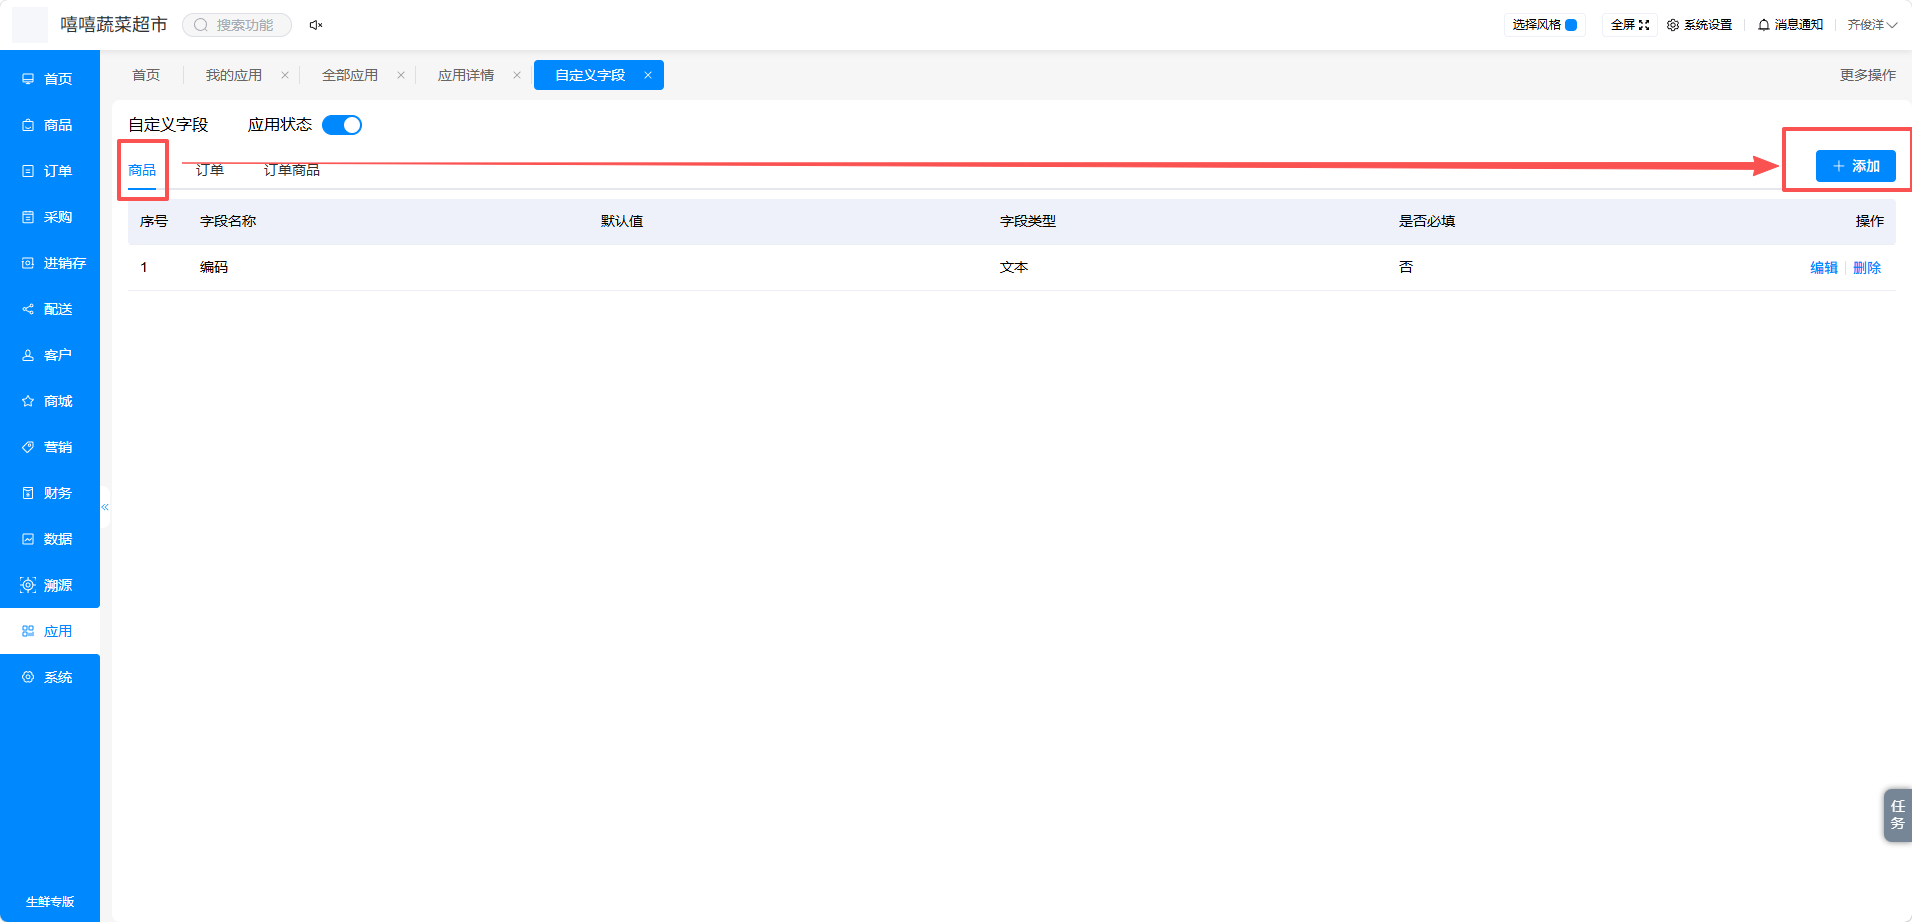Click the 添加 button
This screenshot has height=922, width=1912.
pos(1856,166)
